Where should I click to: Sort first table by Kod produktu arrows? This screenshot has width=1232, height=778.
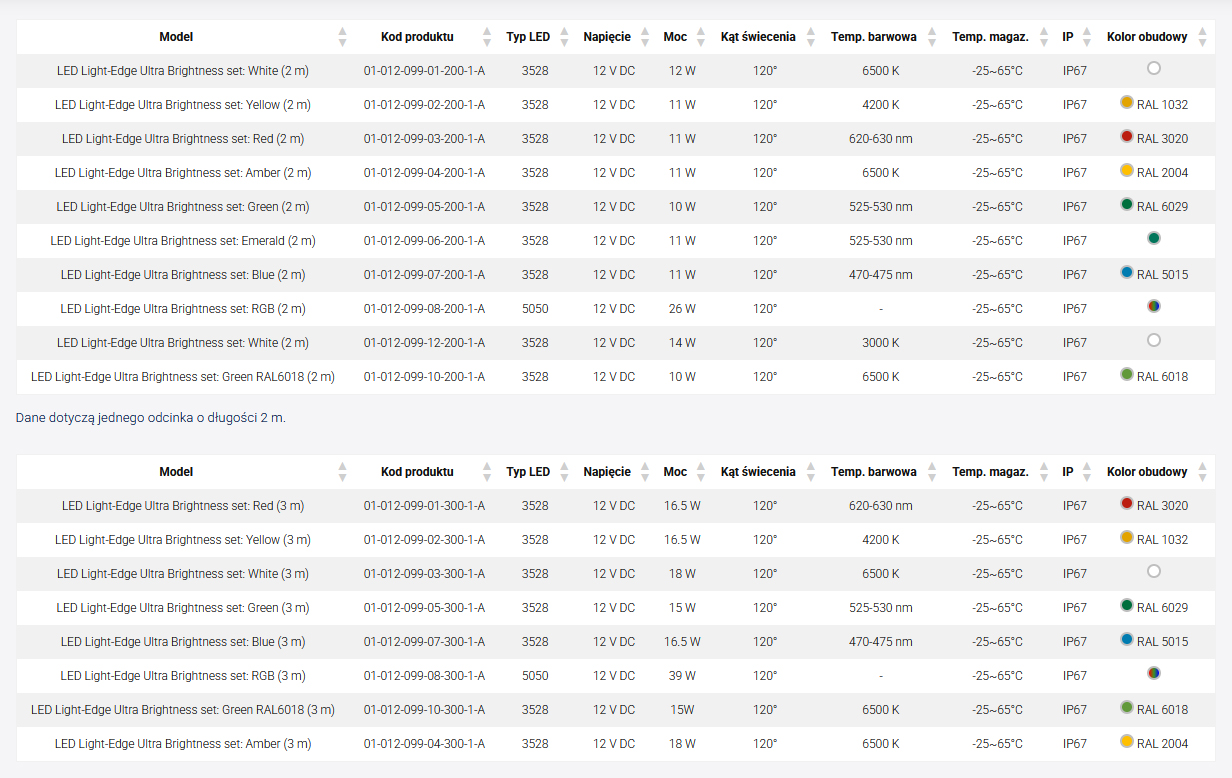pos(487,37)
